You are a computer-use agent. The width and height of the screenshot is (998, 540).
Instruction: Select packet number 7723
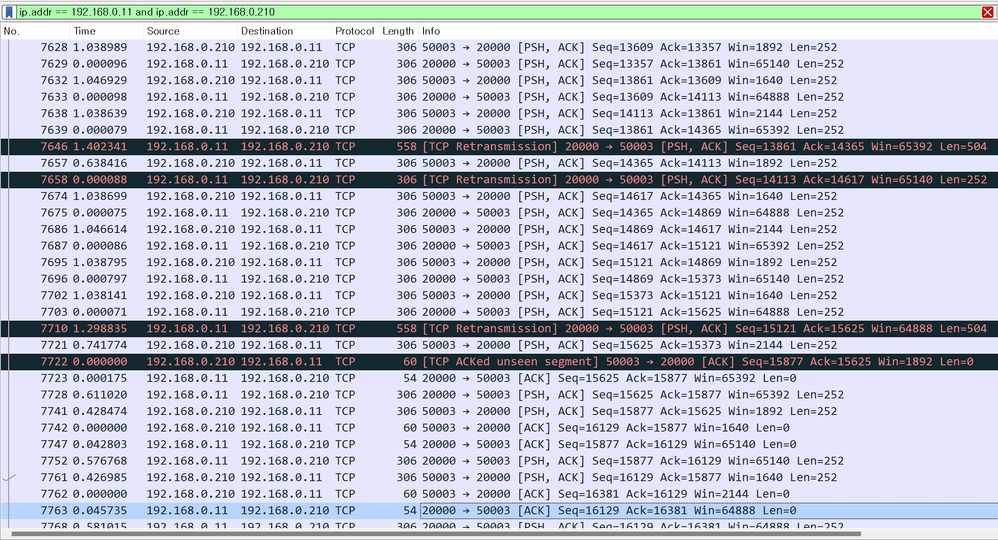click(x=499, y=378)
